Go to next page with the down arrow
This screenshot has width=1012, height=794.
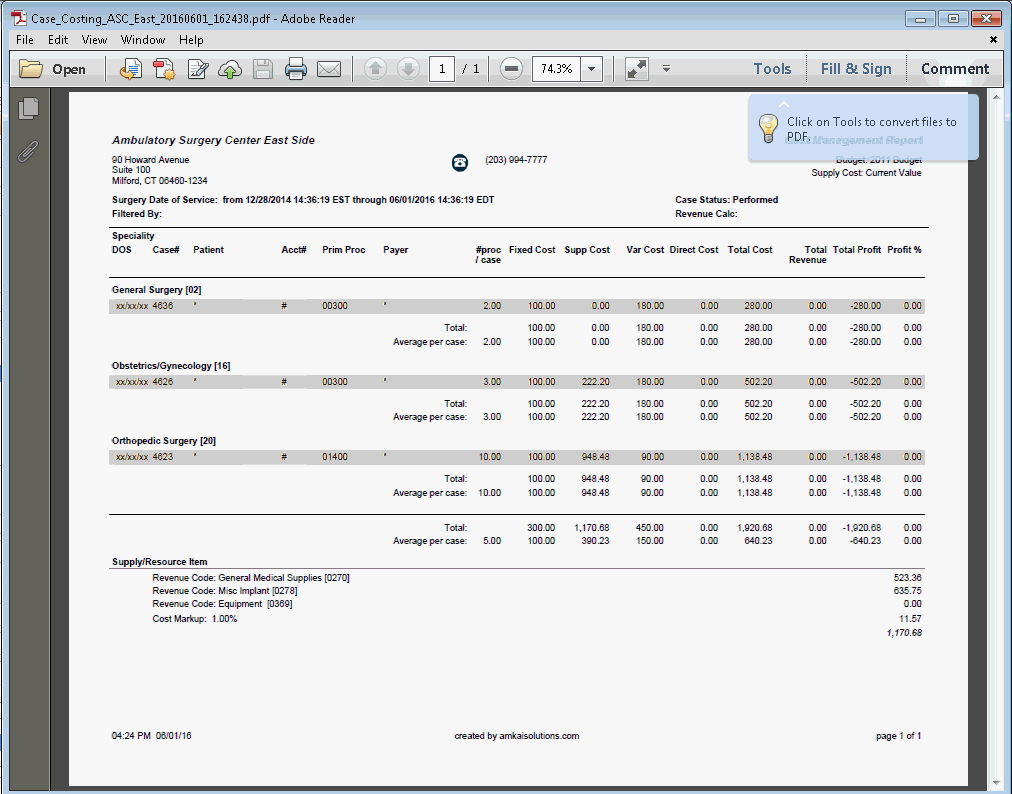[x=408, y=68]
